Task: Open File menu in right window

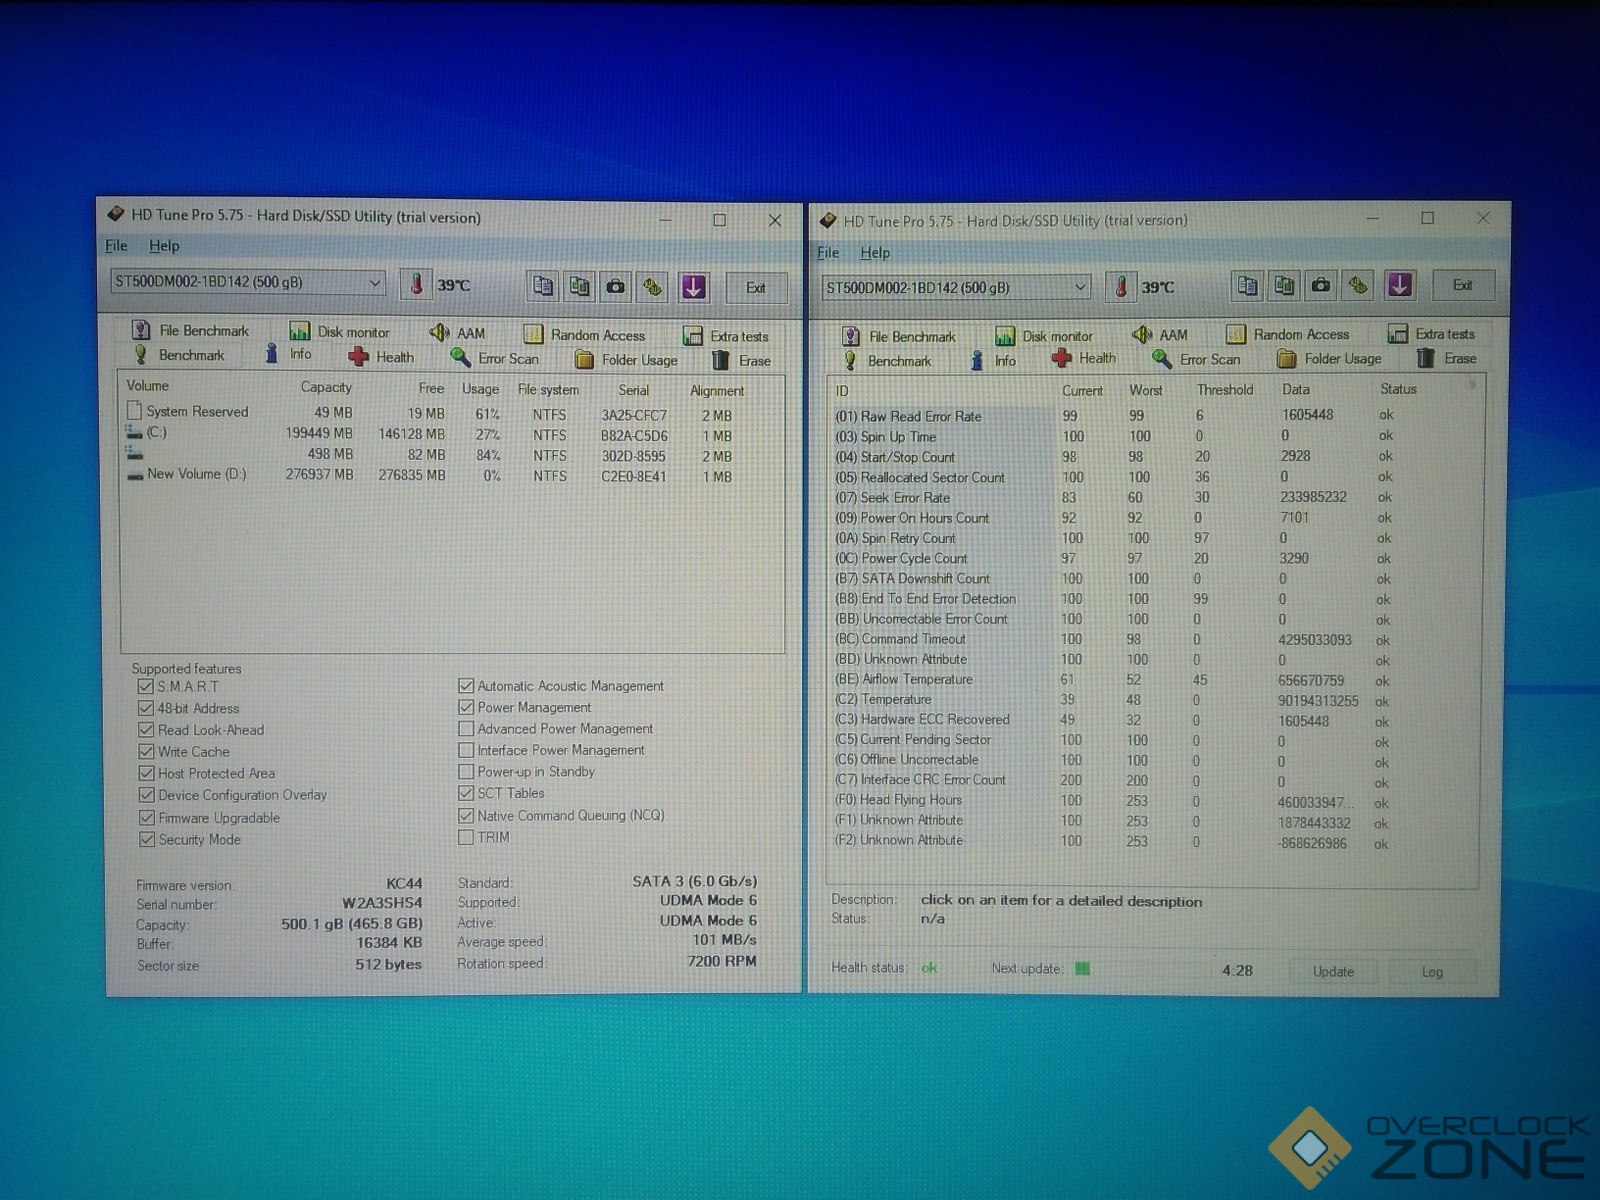Action: tap(828, 253)
